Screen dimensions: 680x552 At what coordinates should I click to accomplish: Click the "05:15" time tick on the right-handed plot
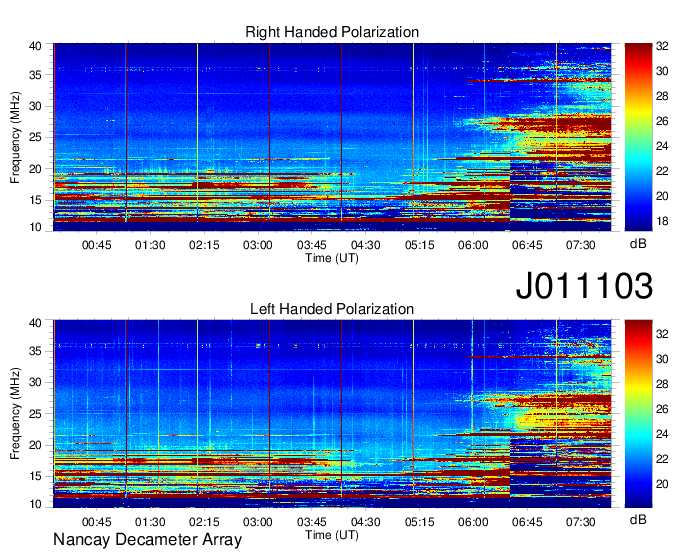(419, 245)
